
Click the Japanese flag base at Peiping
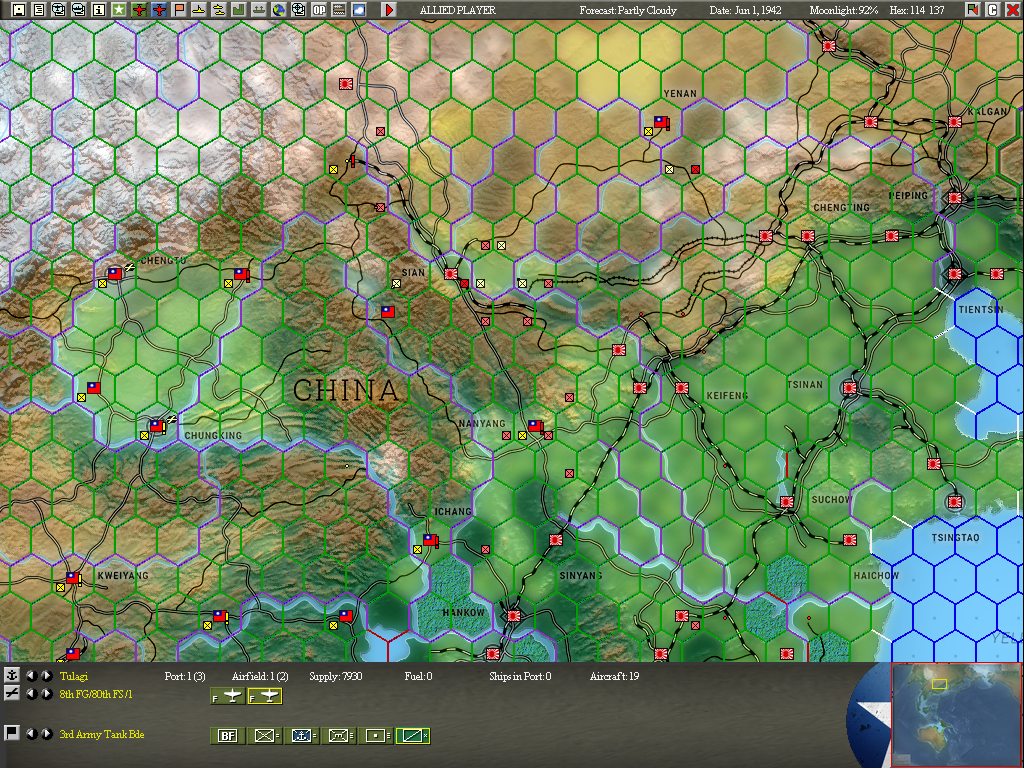tap(955, 198)
